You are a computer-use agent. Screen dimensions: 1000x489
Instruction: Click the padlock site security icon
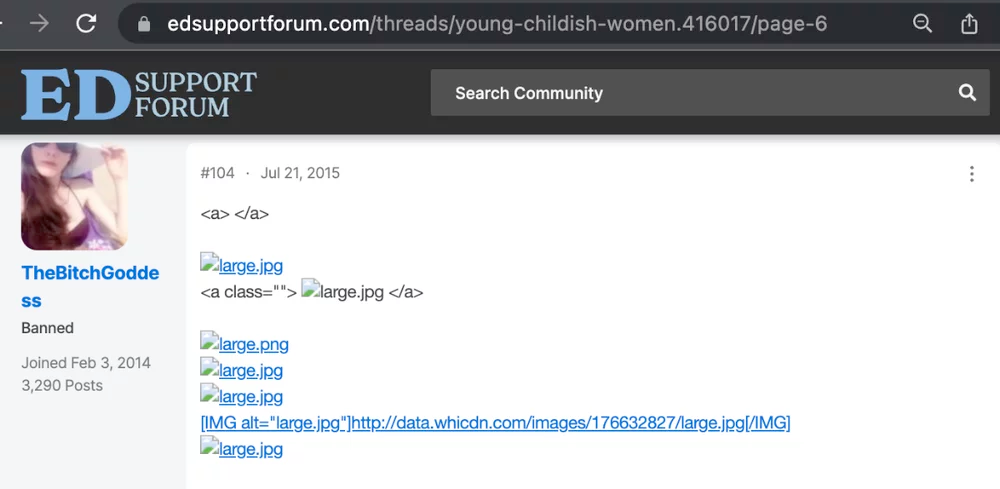click(x=144, y=24)
